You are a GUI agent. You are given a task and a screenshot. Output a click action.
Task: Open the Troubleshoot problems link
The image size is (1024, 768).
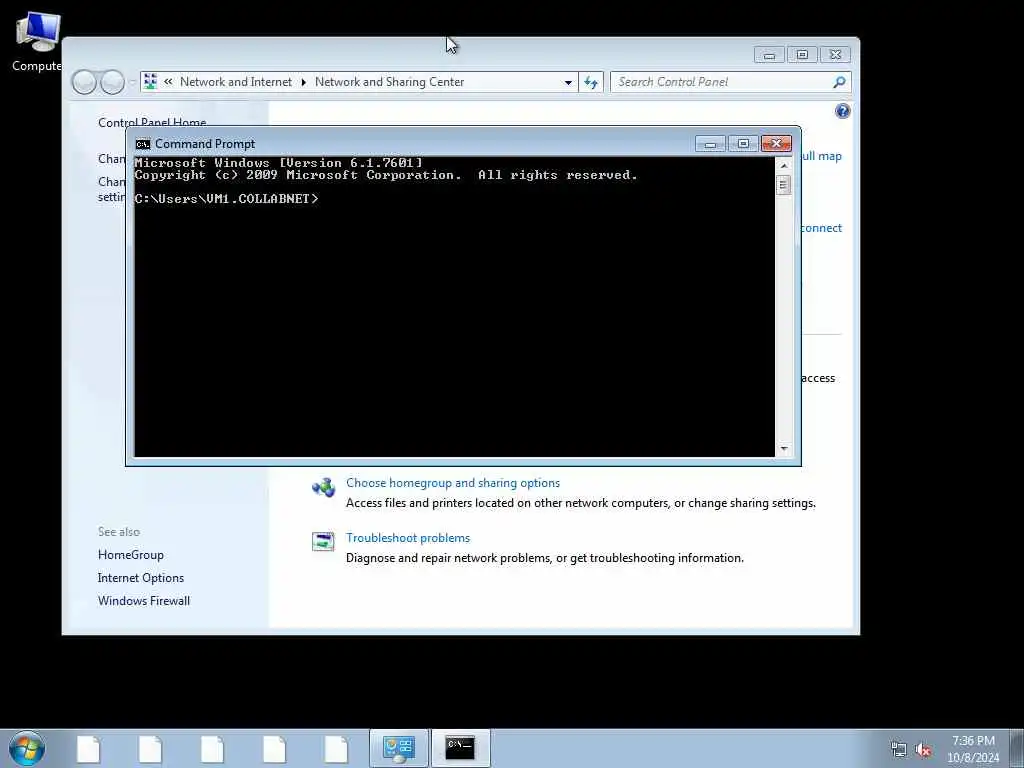coord(408,537)
